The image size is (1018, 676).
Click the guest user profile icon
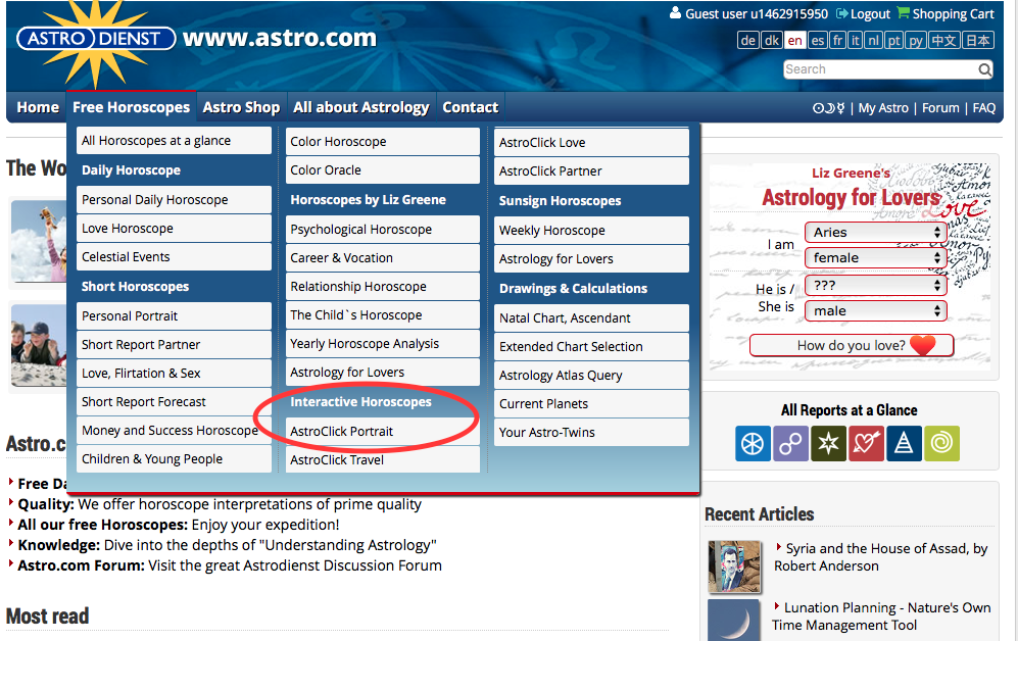click(x=675, y=13)
